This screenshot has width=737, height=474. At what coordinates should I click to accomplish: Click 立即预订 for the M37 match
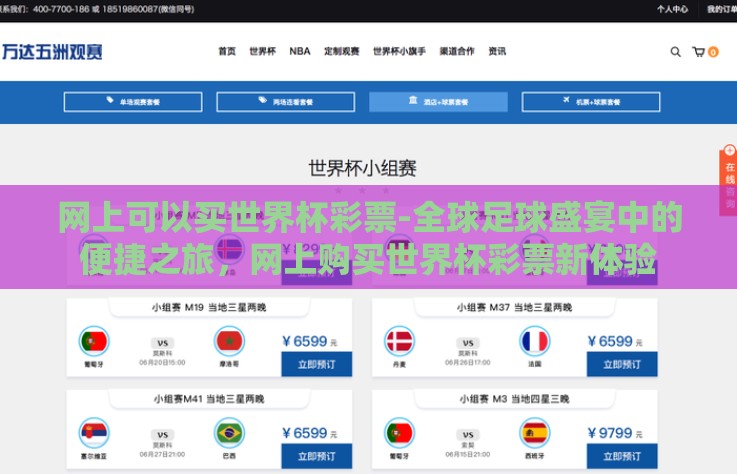coord(622,364)
